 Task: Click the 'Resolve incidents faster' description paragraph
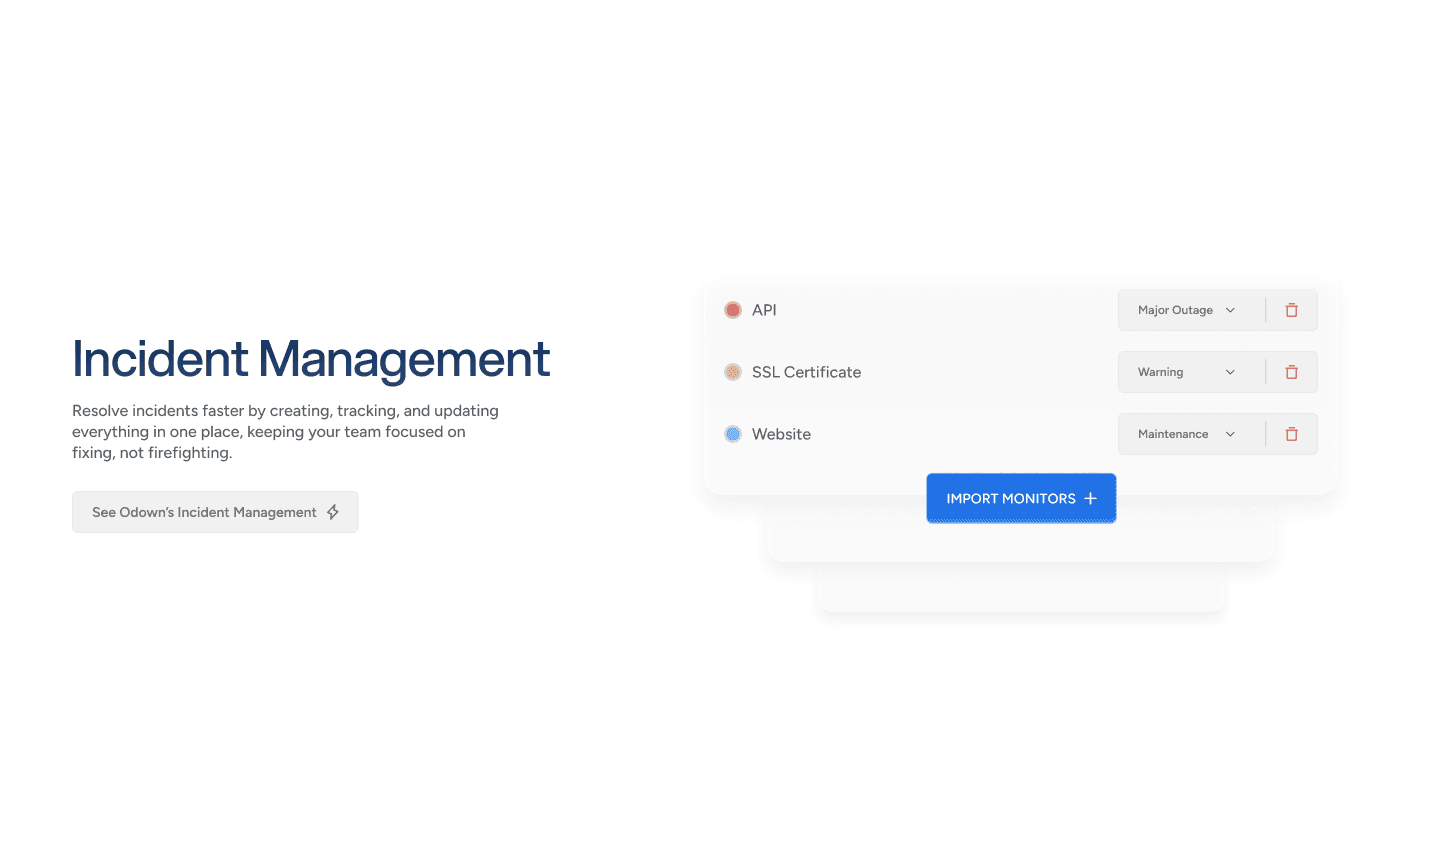point(285,432)
